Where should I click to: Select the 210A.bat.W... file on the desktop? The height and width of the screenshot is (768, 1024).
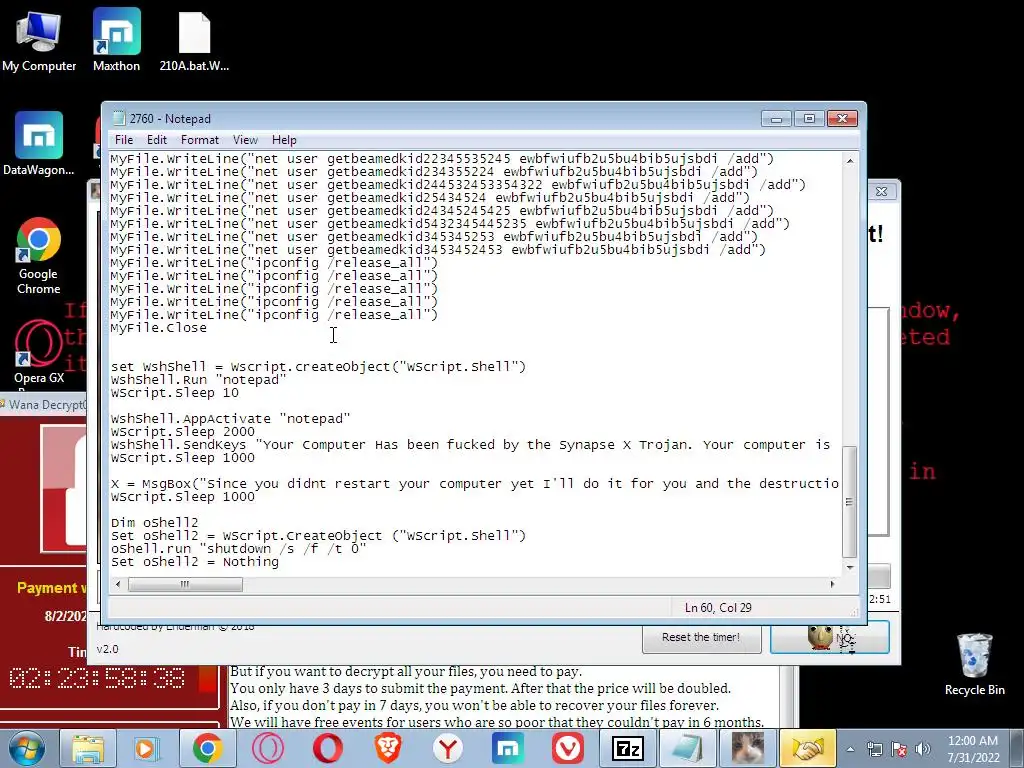pos(194,42)
